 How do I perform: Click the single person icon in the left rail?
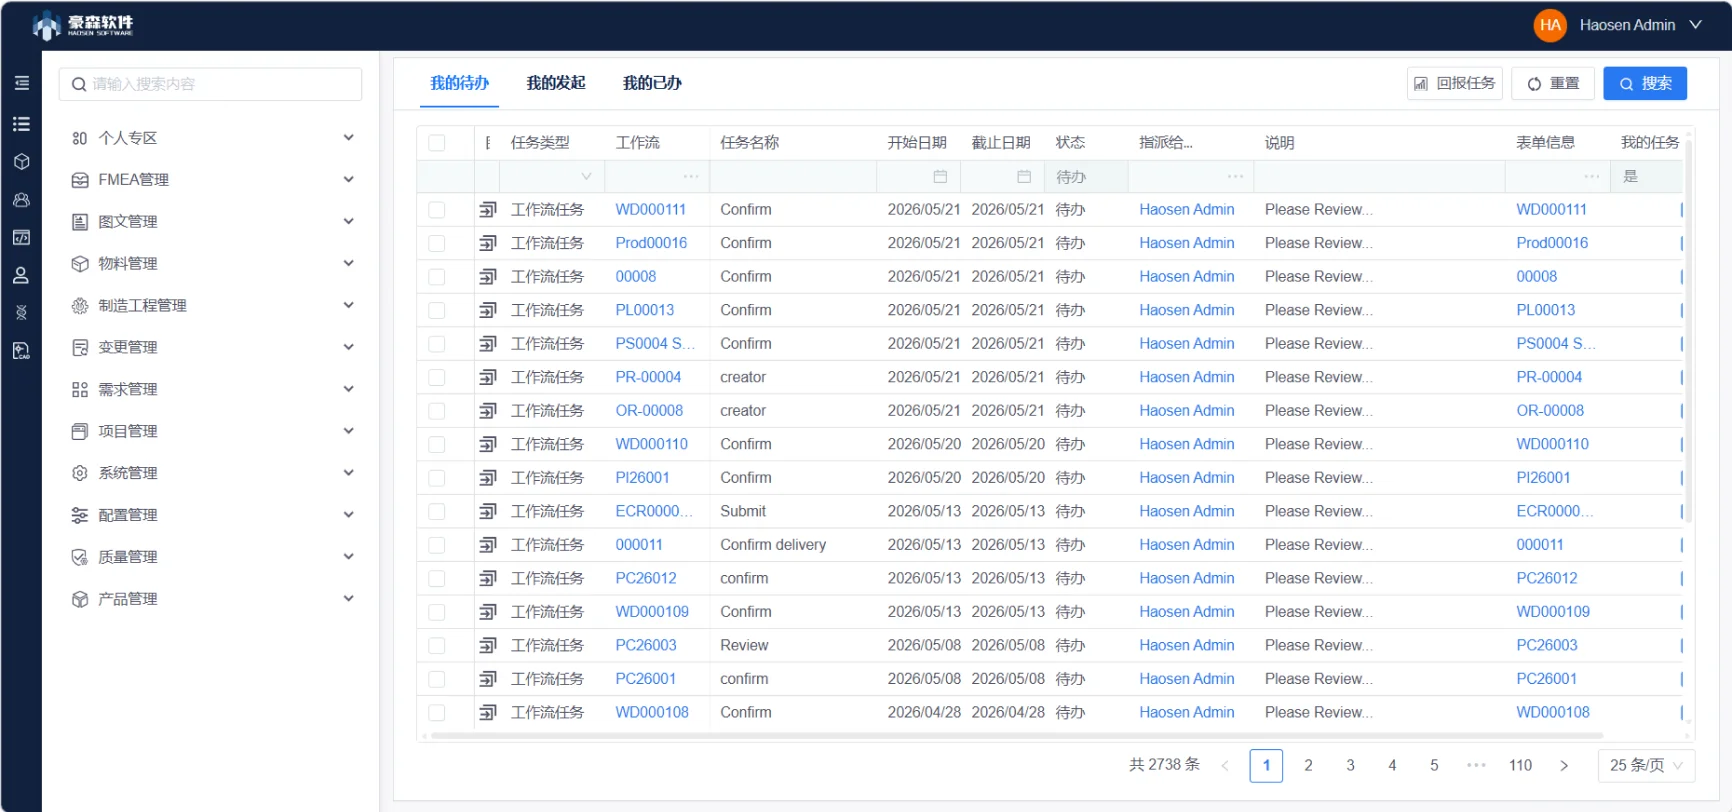point(21,275)
